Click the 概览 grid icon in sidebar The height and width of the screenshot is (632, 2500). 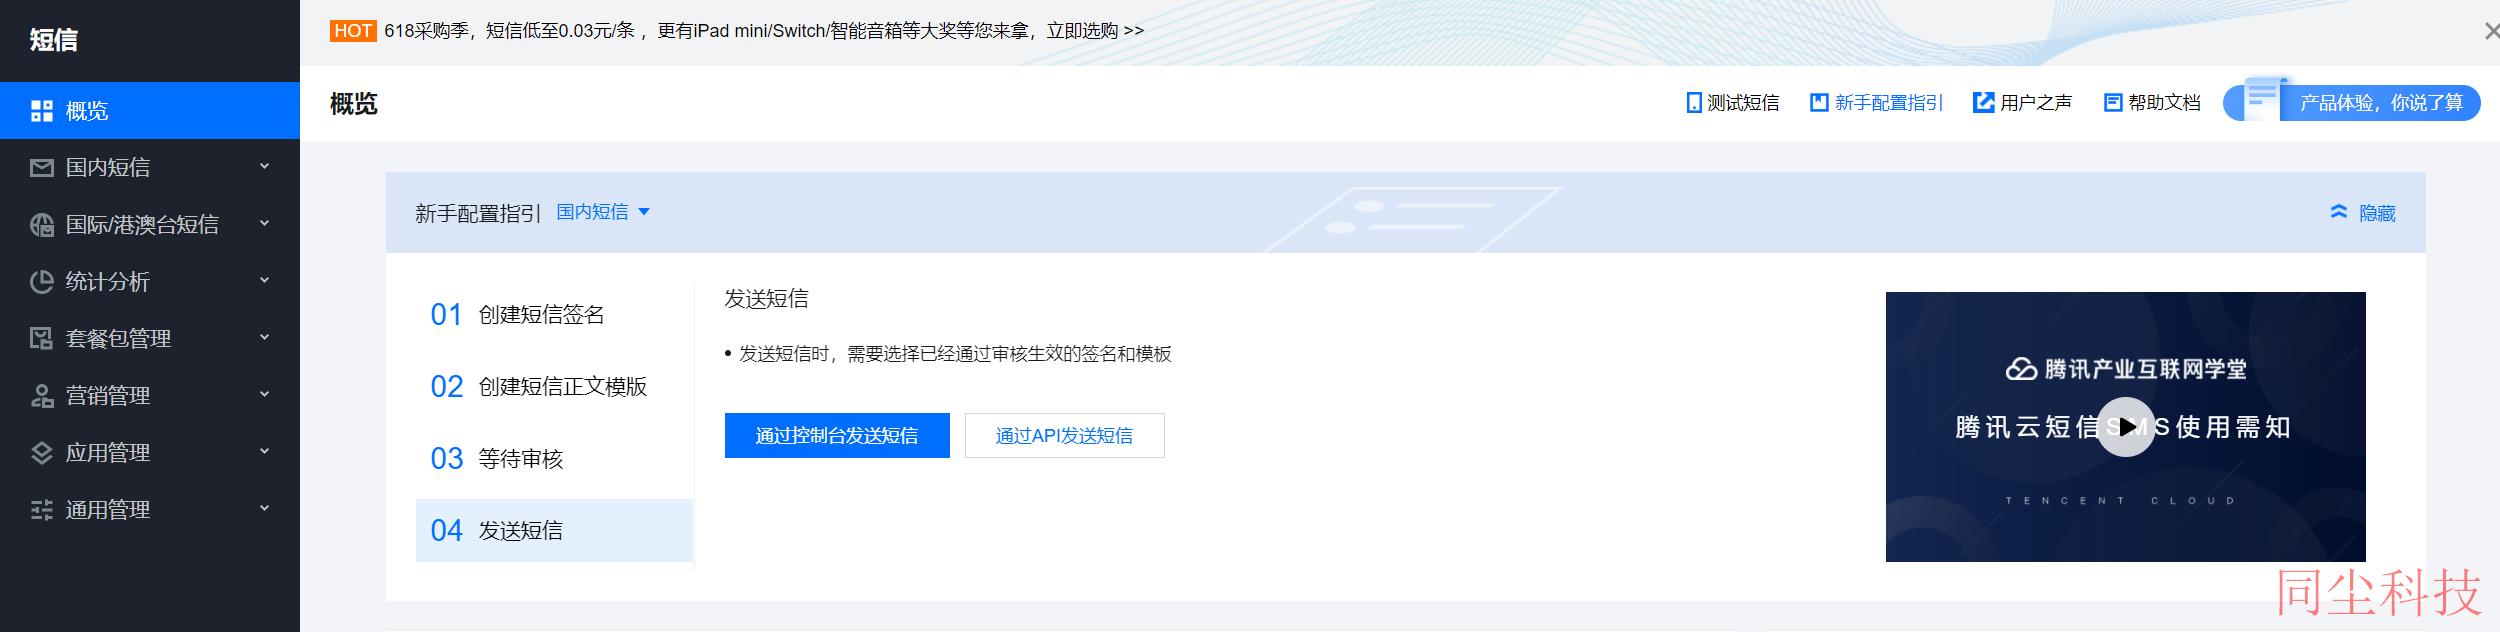point(42,111)
